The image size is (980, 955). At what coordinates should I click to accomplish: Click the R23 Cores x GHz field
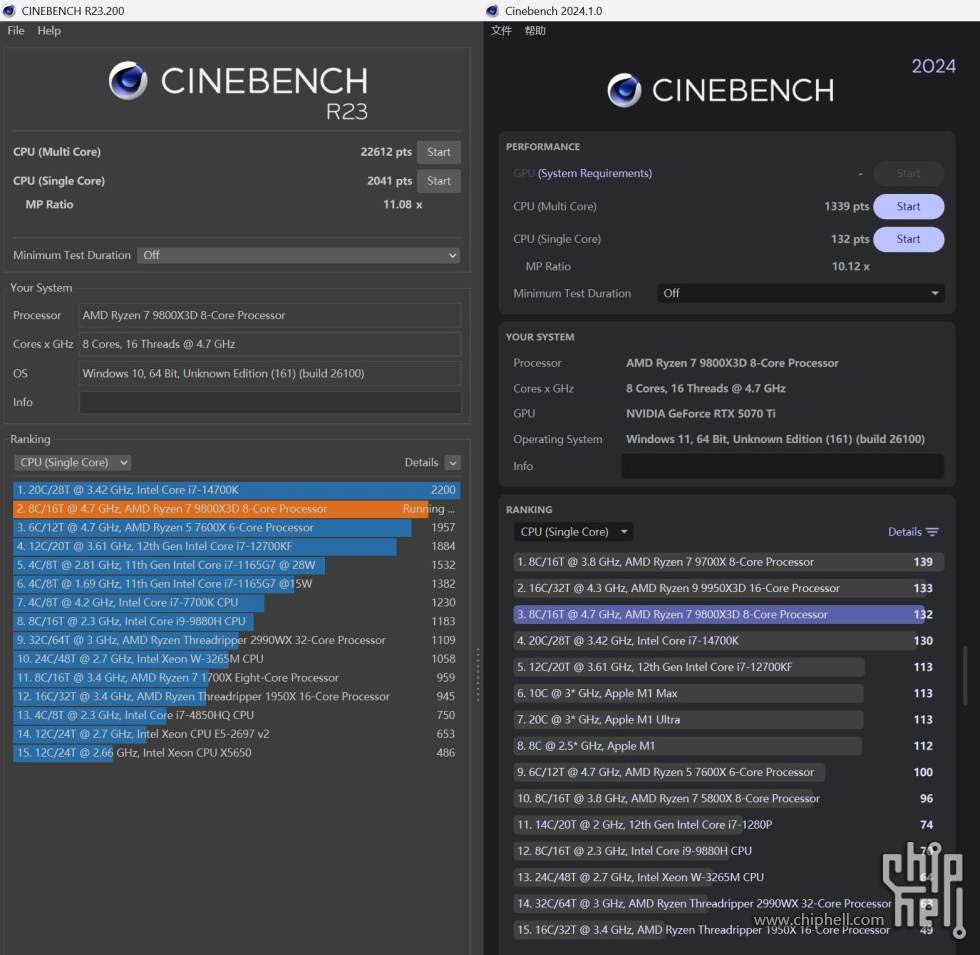270,344
